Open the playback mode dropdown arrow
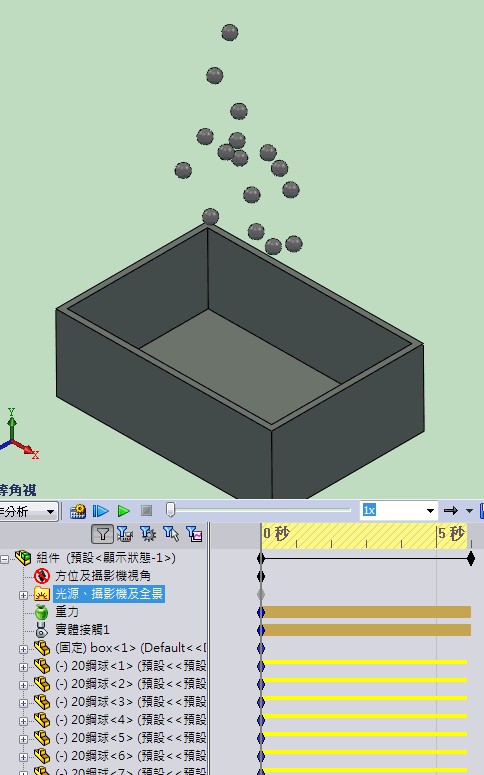 click(x=470, y=511)
